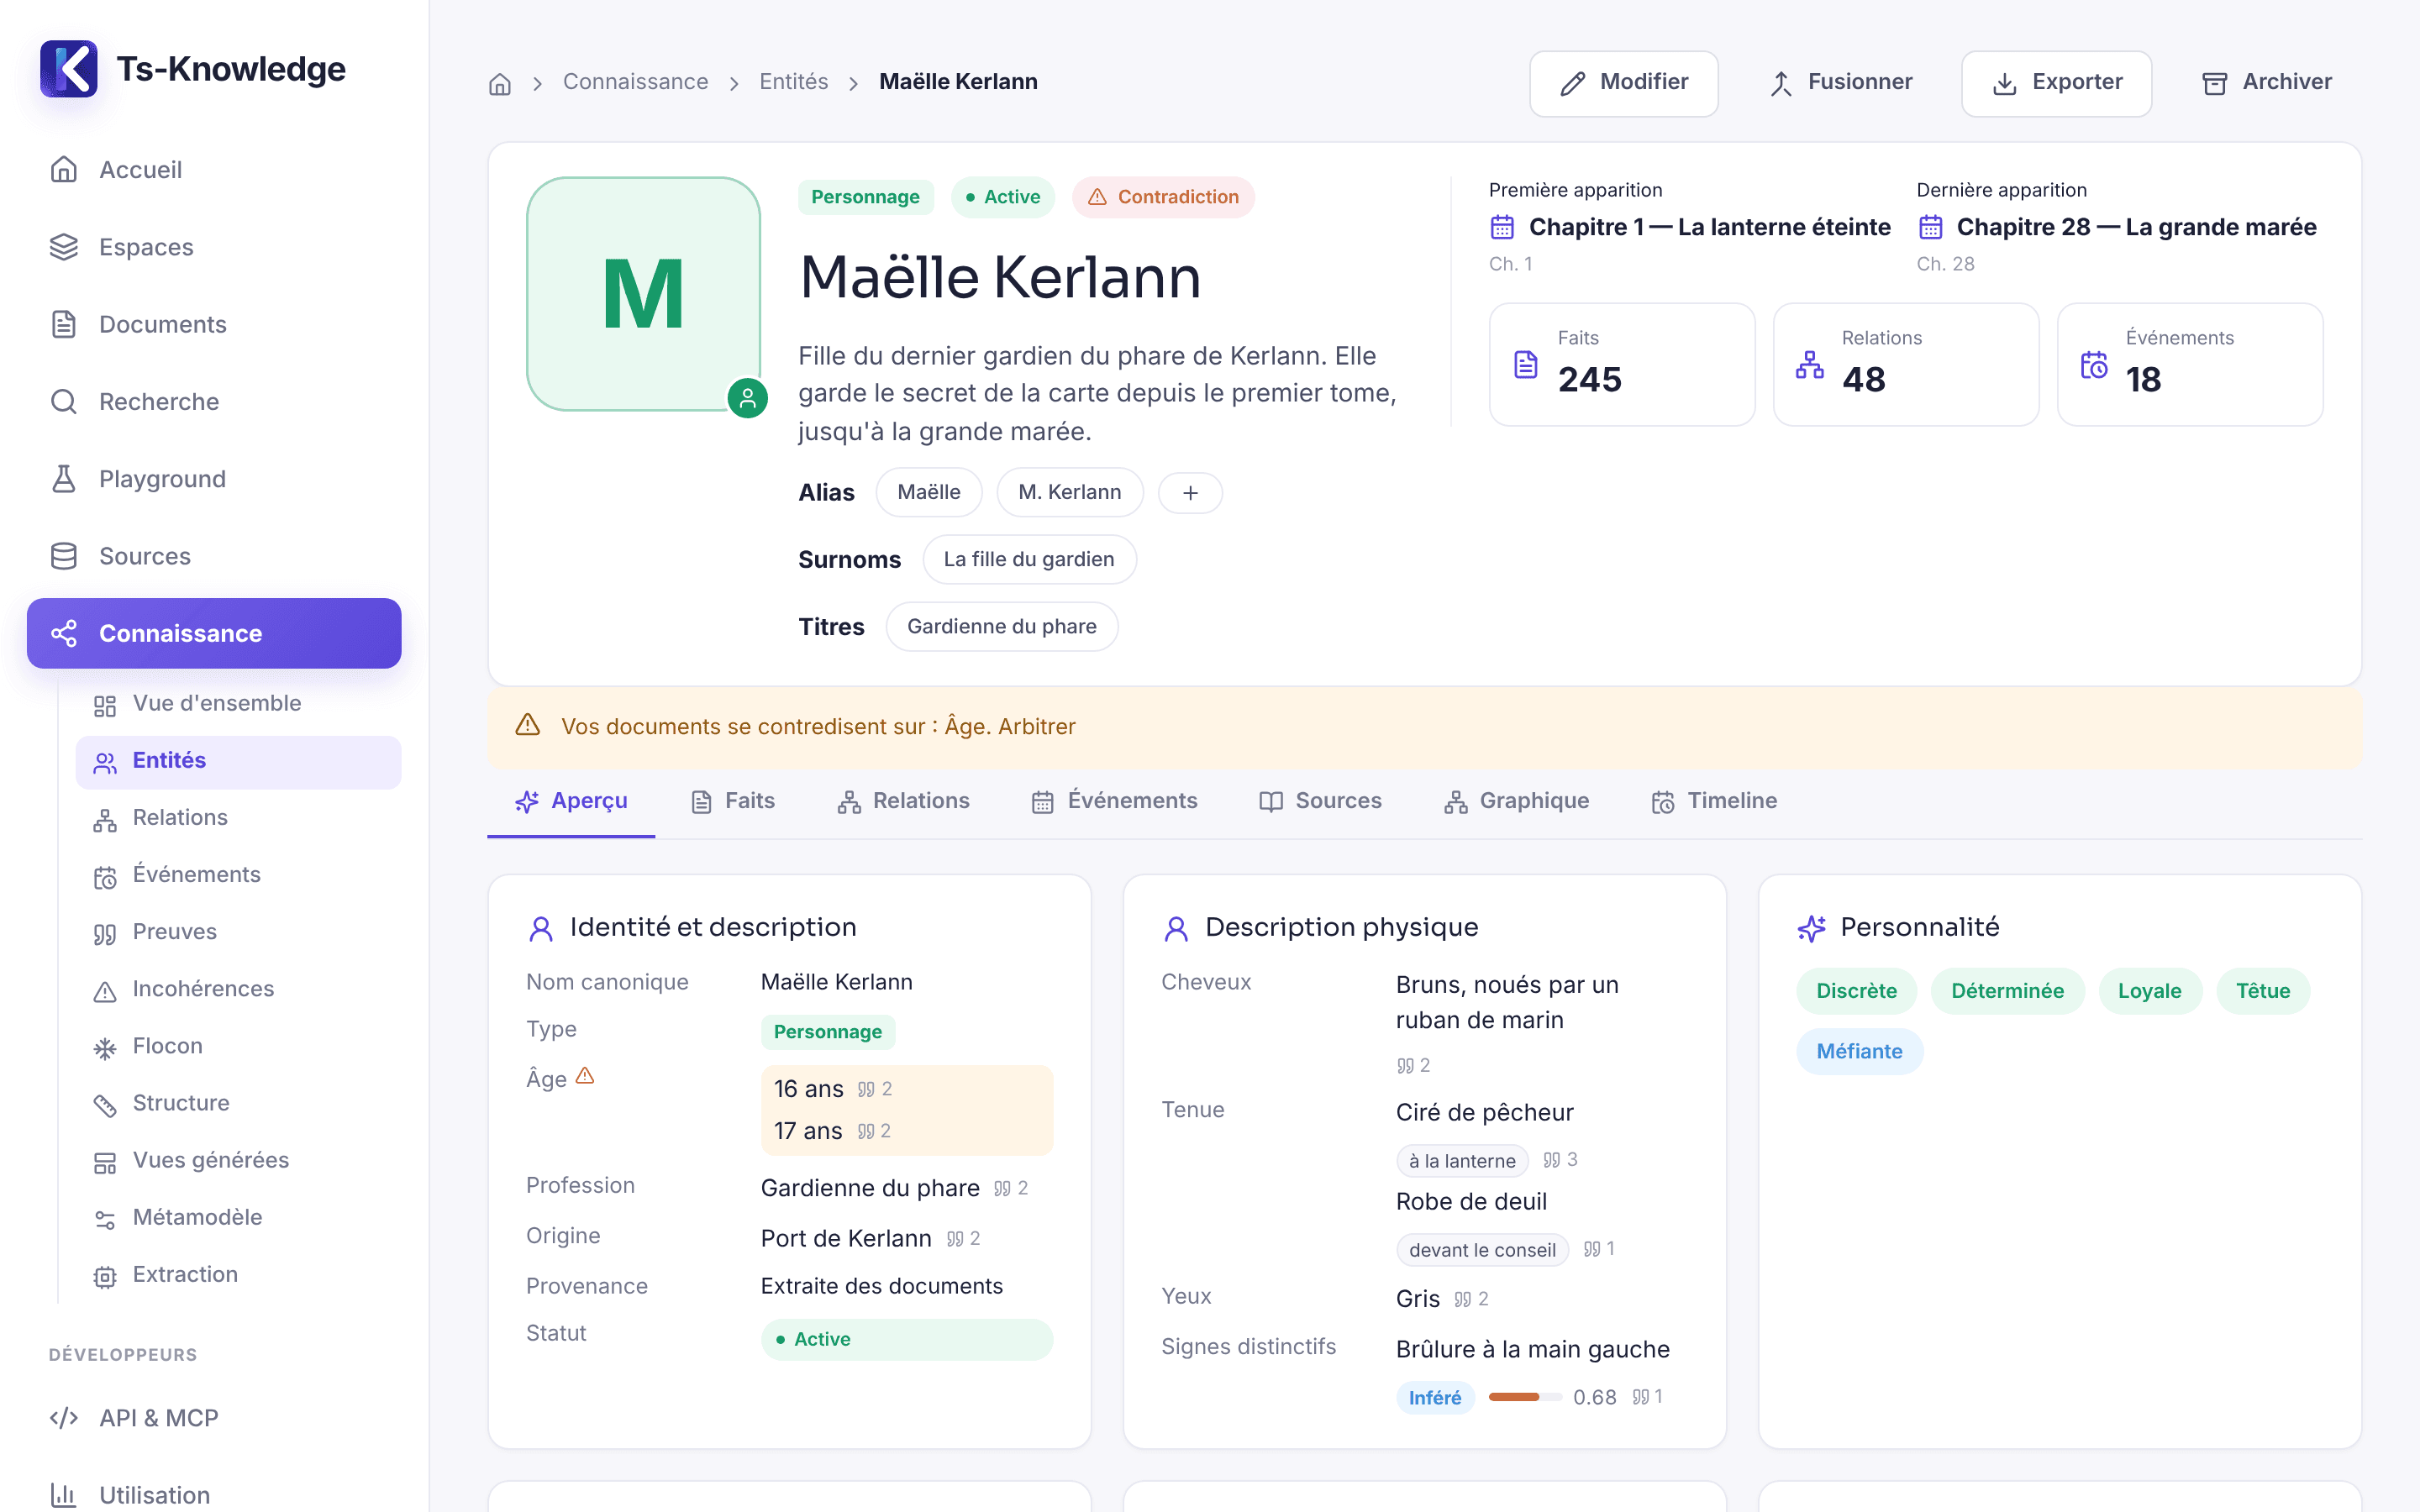Click the 'Méfiante' personality tag
The image size is (2420, 1512).
click(x=1859, y=1051)
